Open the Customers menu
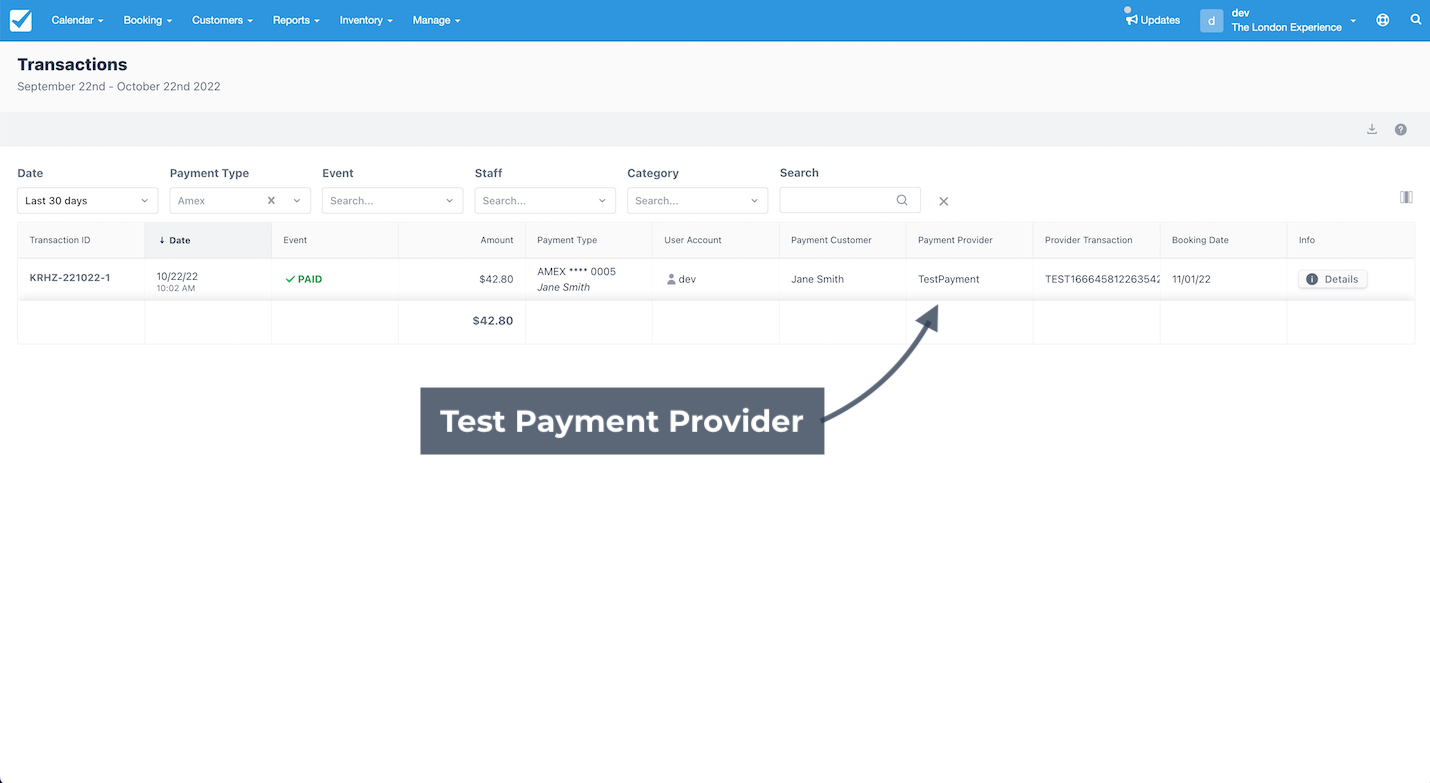Image resolution: width=1430 pixels, height=783 pixels. coord(222,20)
